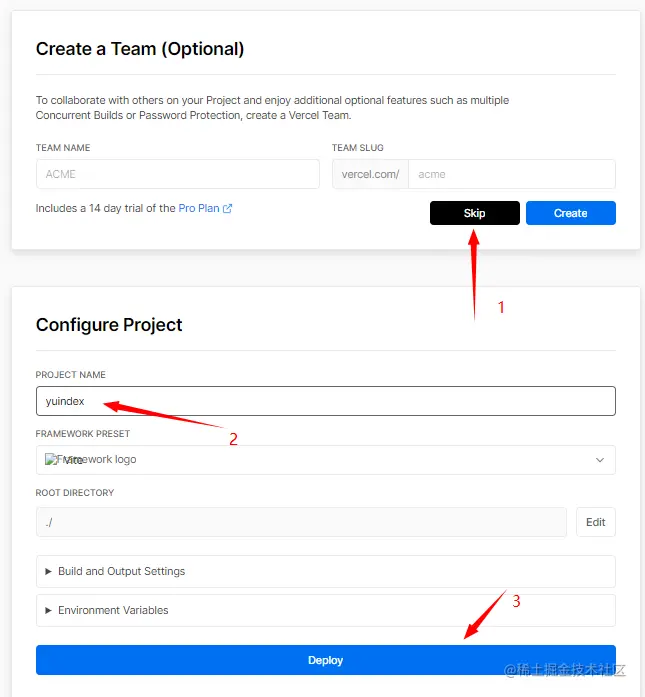Screen dimensions: 645x697
Task: Click the vercel.com/ slug prefix
Action: 370,174
